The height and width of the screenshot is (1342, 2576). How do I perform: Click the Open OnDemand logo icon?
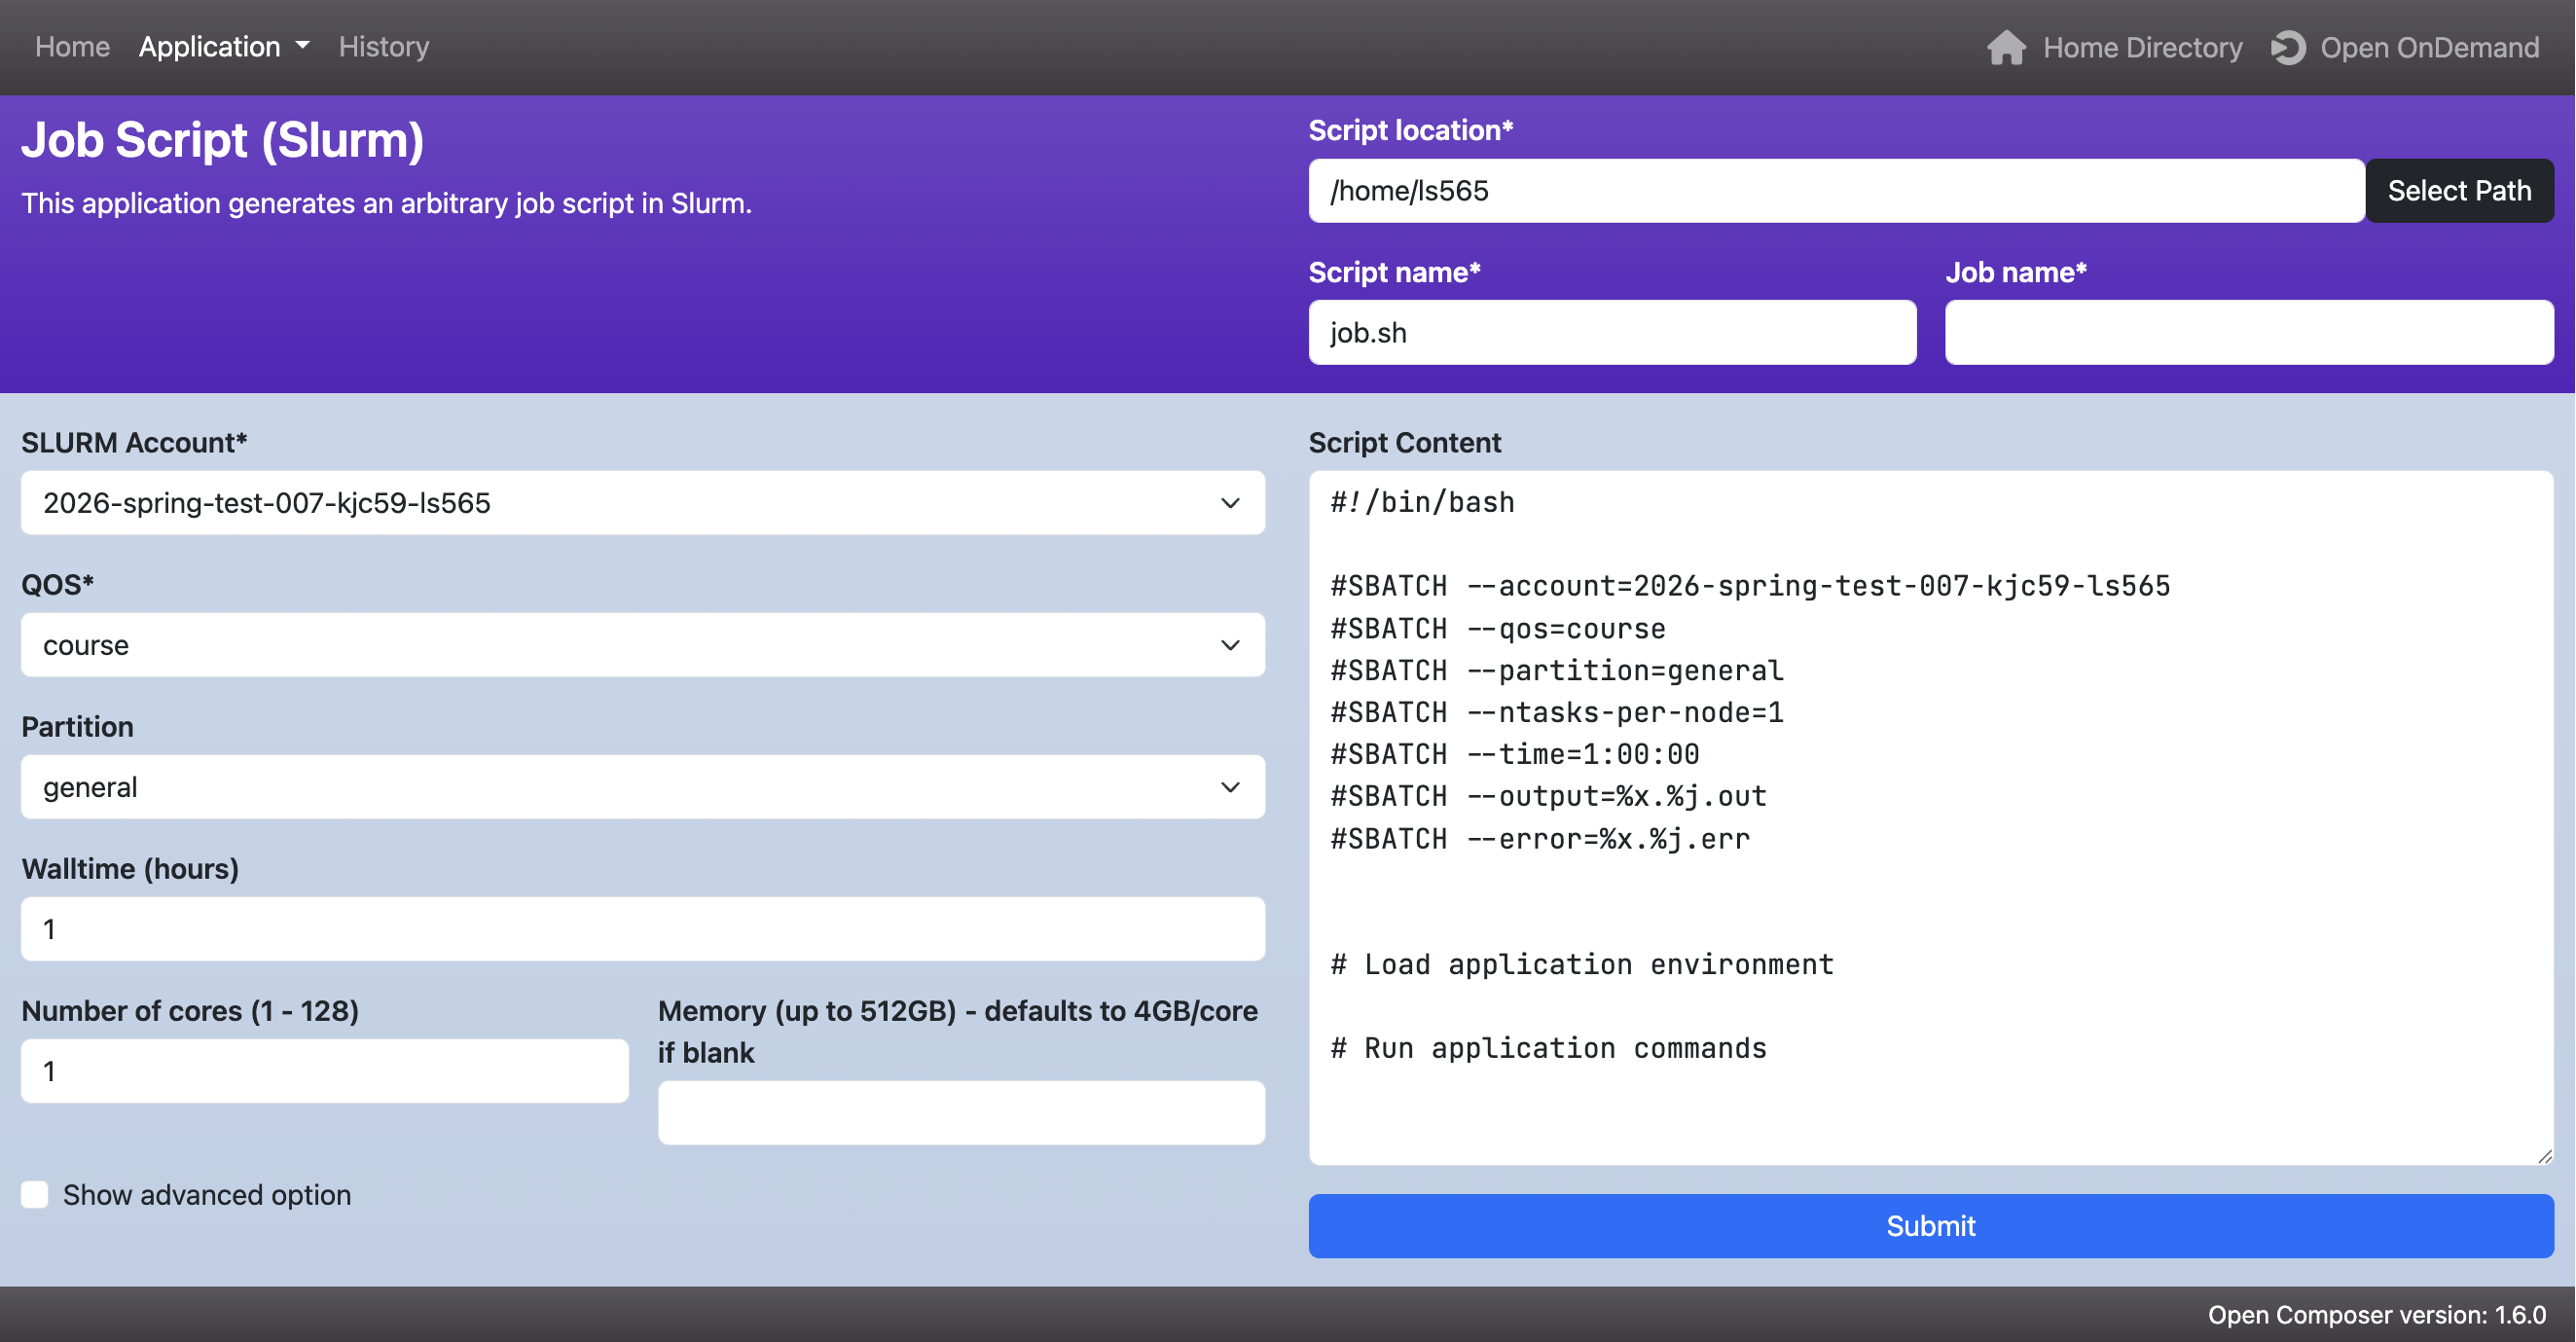[x=2288, y=46]
